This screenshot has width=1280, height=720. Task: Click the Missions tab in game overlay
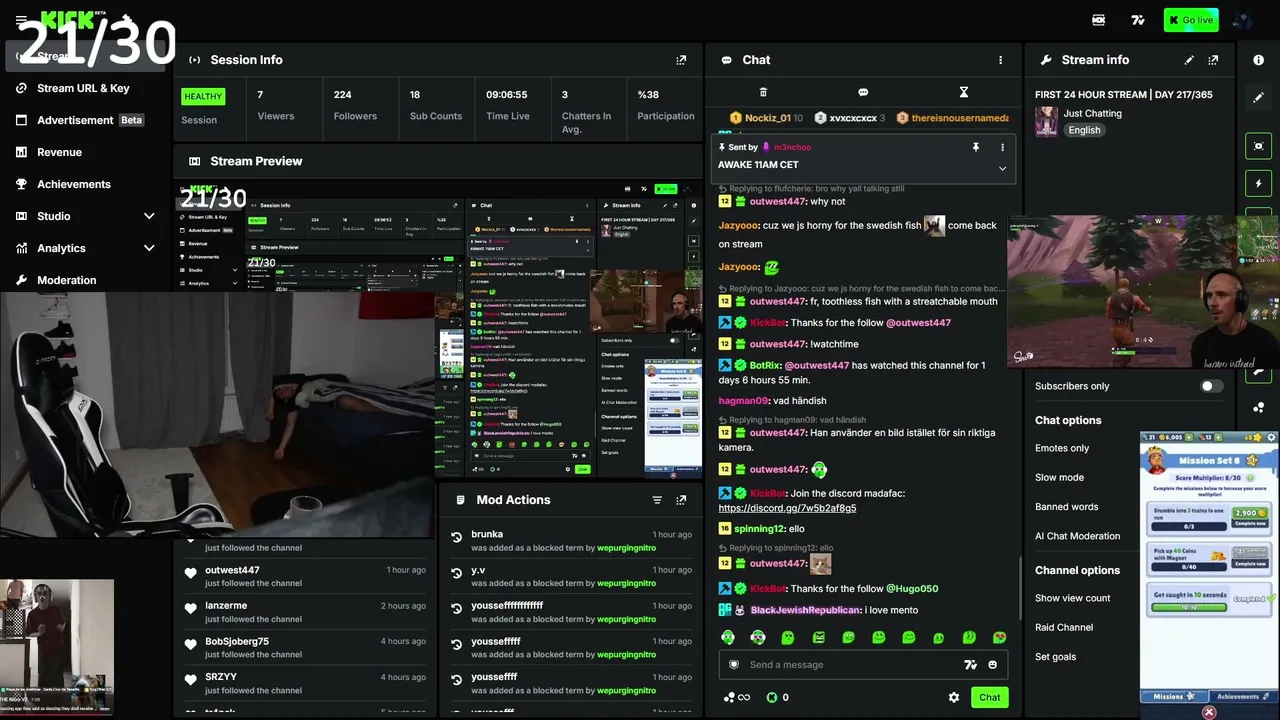(1174, 697)
